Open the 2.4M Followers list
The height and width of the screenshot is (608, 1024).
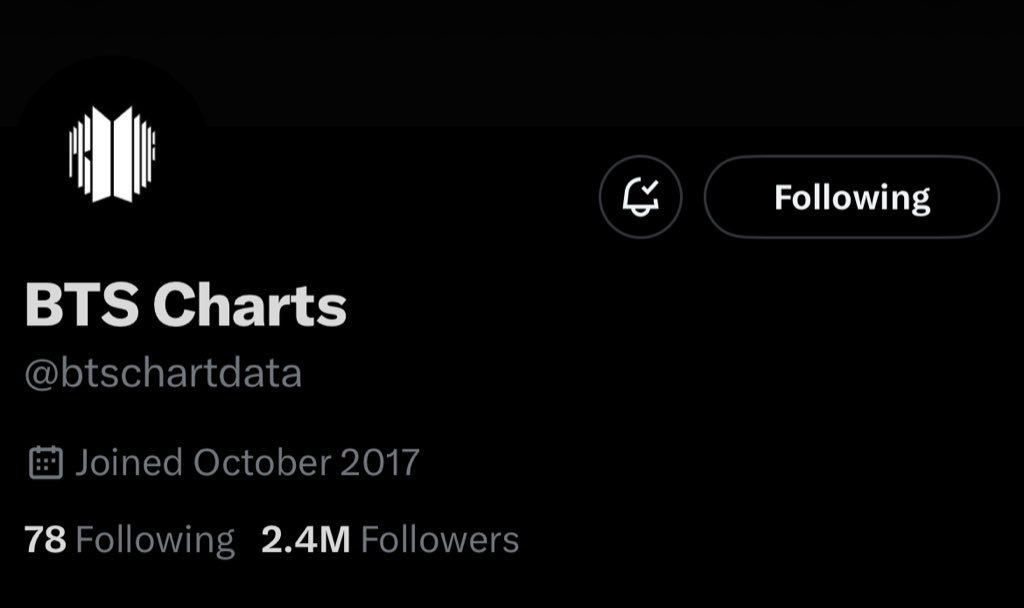(x=390, y=540)
